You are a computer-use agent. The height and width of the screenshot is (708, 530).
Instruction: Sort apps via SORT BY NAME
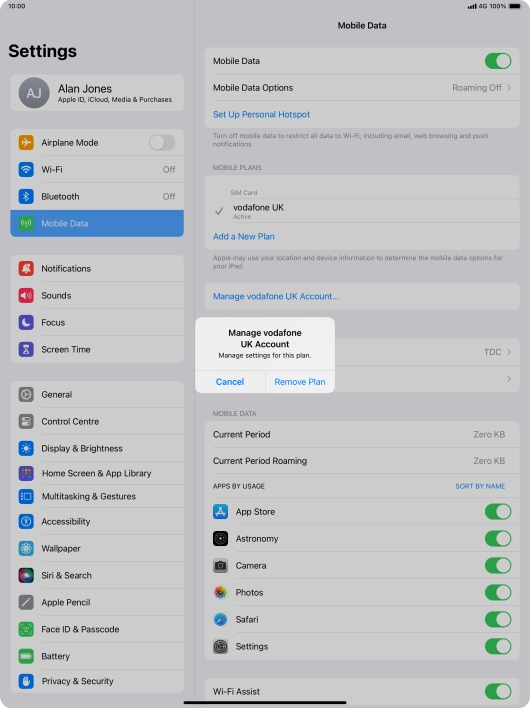[x=480, y=486]
